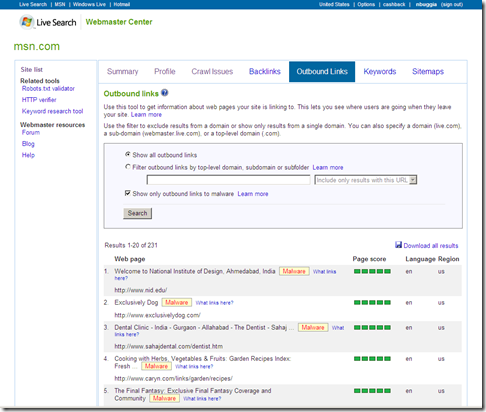Click page score bar for nid.edu
The image size is (486, 412).
(372, 271)
